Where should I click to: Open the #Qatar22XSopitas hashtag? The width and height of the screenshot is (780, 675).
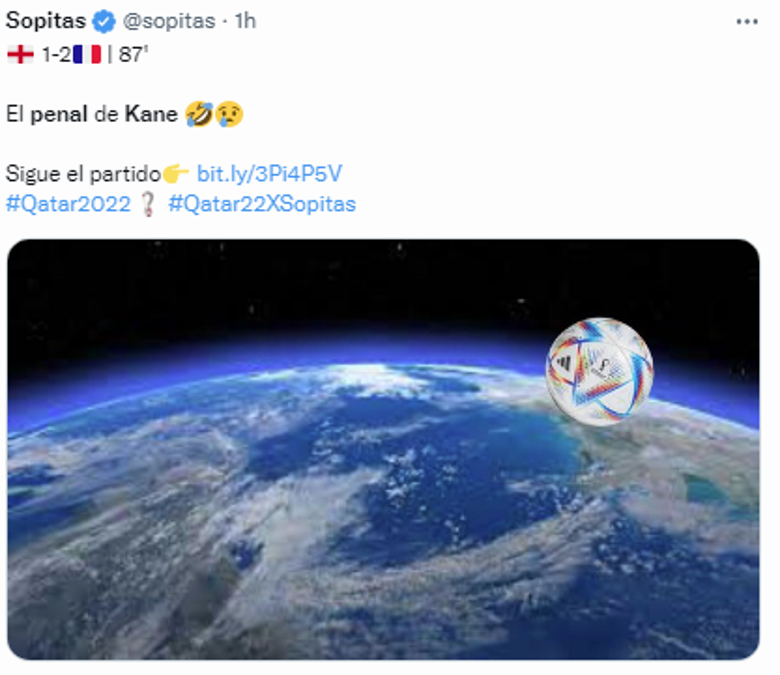click(262, 204)
